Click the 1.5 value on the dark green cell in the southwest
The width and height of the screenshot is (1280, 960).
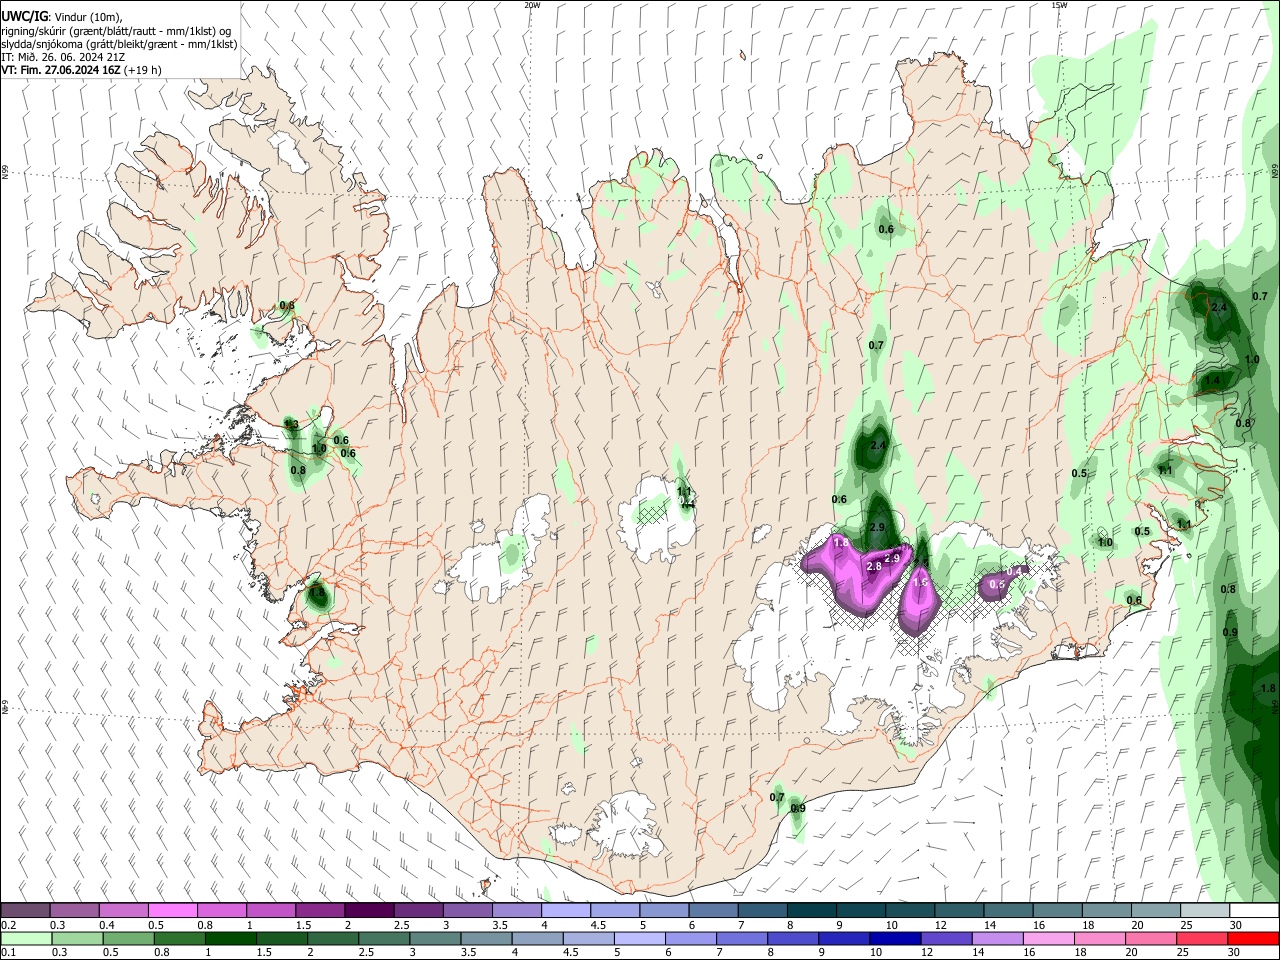317,593
